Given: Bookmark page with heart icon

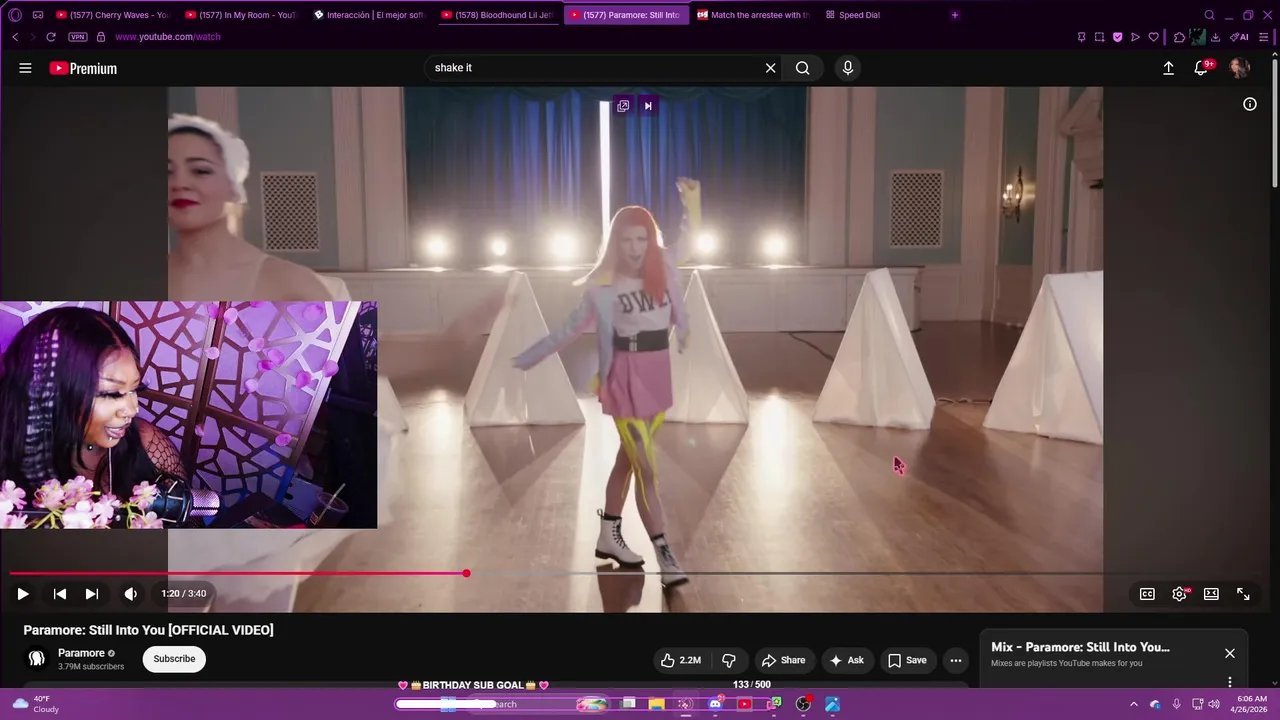Looking at the screenshot, I should 1153,37.
